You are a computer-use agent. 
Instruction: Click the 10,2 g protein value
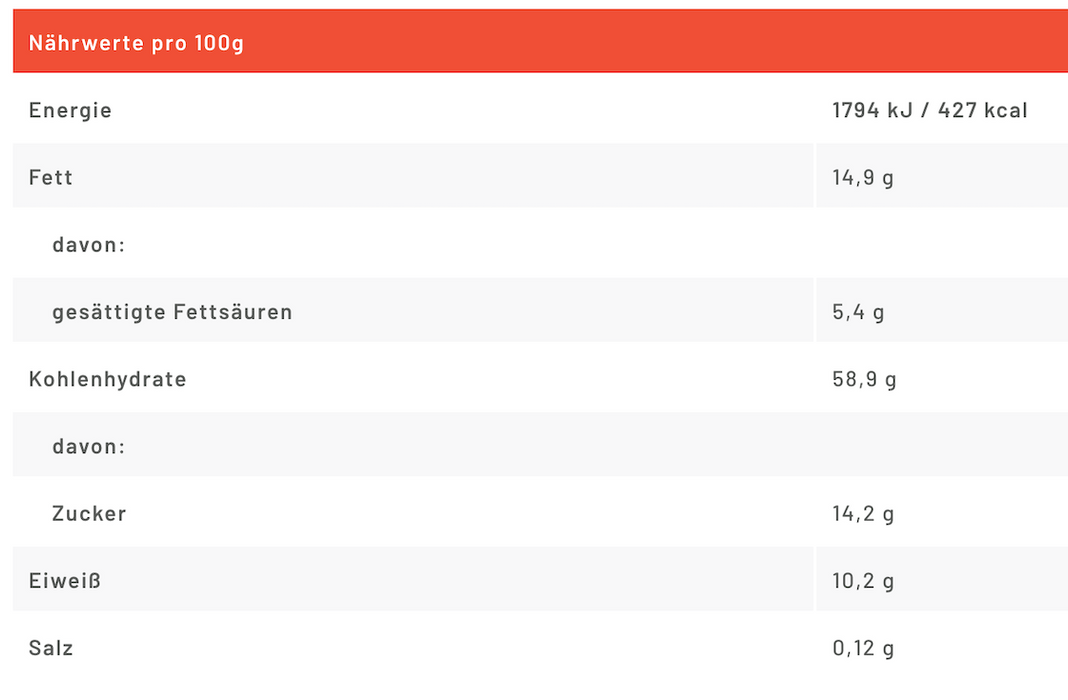pyautogui.click(x=863, y=581)
